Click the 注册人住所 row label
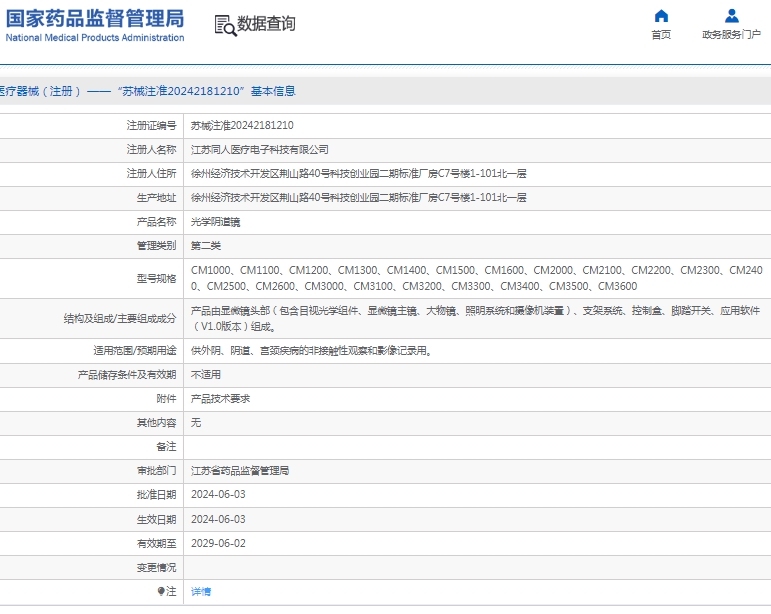The height and width of the screenshot is (614, 771). click(151, 174)
